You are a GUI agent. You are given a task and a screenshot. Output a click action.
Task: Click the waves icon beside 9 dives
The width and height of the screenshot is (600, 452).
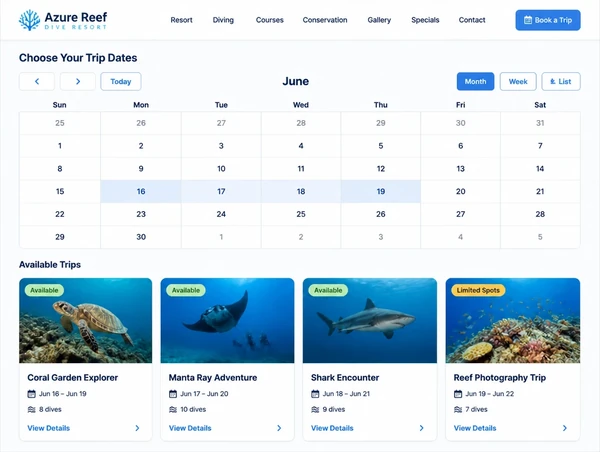click(315, 410)
